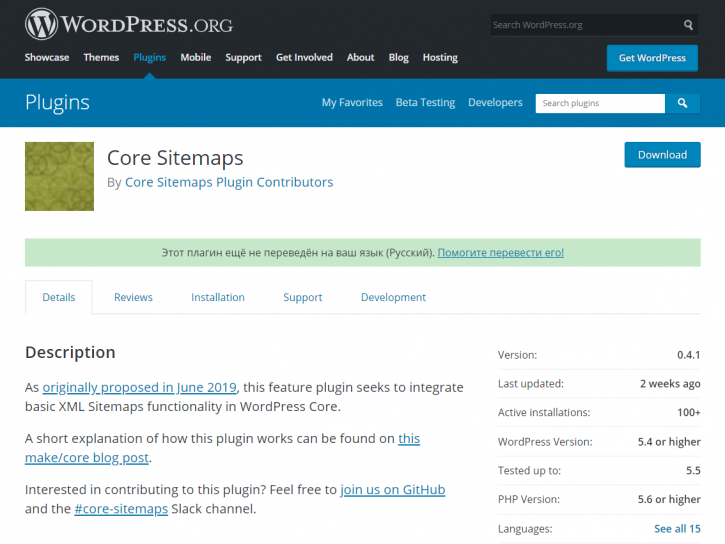Image resolution: width=725 pixels, height=544 pixels.
Task: Open 'originally proposed in June 2019' link
Action: click(x=140, y=387)
